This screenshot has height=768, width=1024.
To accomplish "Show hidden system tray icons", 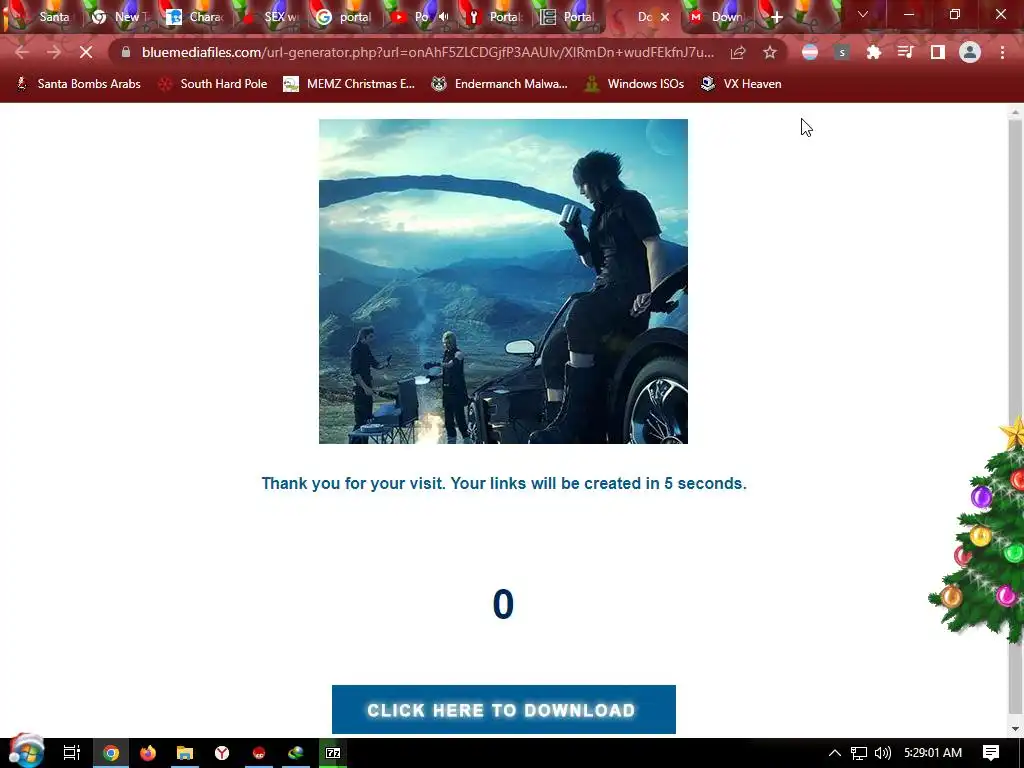I will pos(835,753).
